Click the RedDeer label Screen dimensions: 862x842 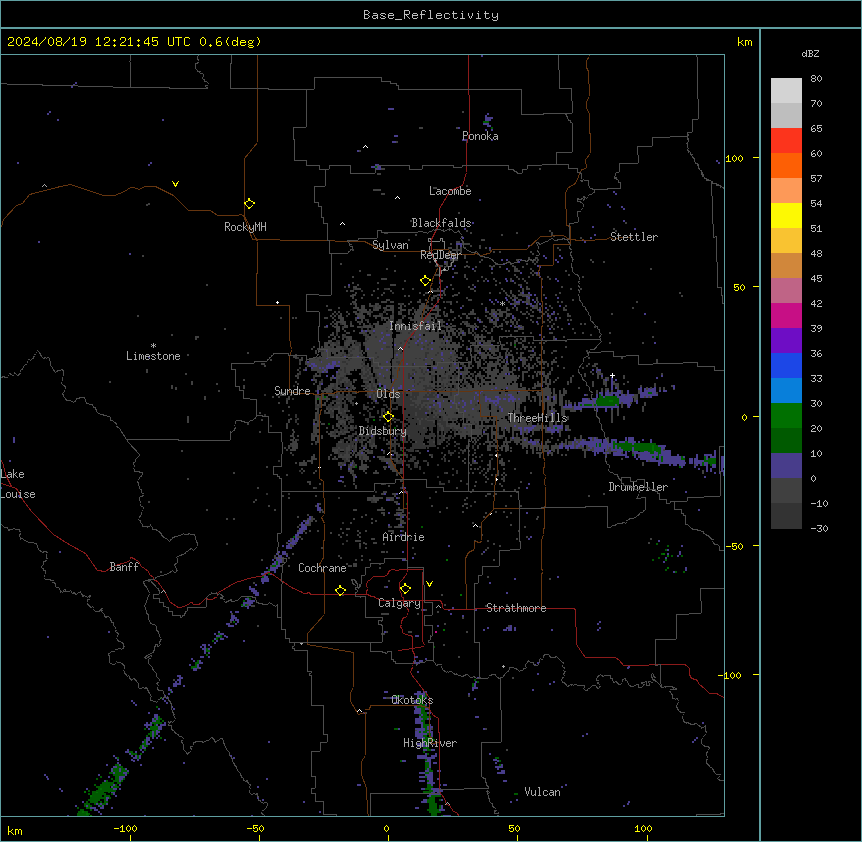440,254
